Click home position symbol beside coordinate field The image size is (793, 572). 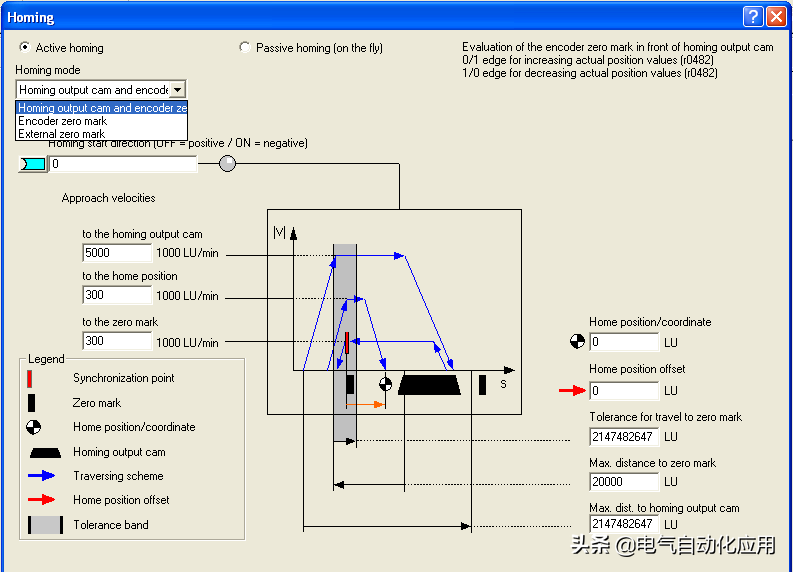point(577,341)
